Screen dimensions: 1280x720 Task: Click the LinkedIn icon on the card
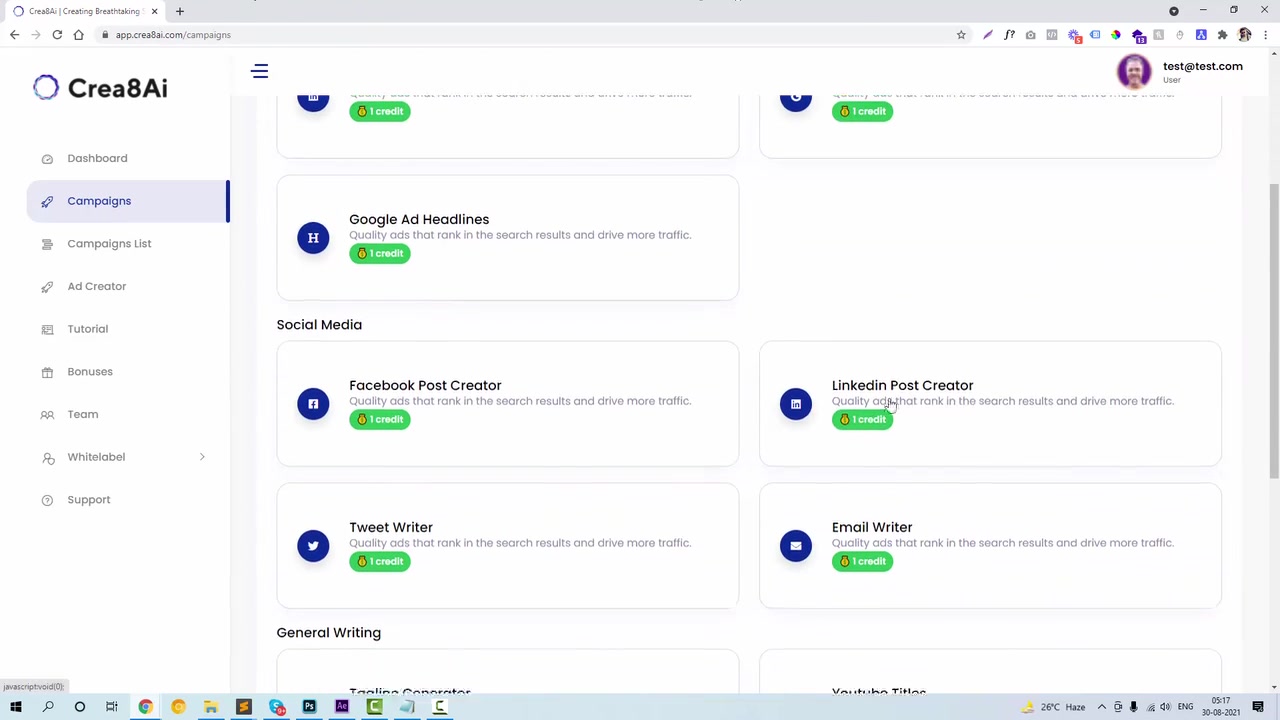[x=796, y=404]
